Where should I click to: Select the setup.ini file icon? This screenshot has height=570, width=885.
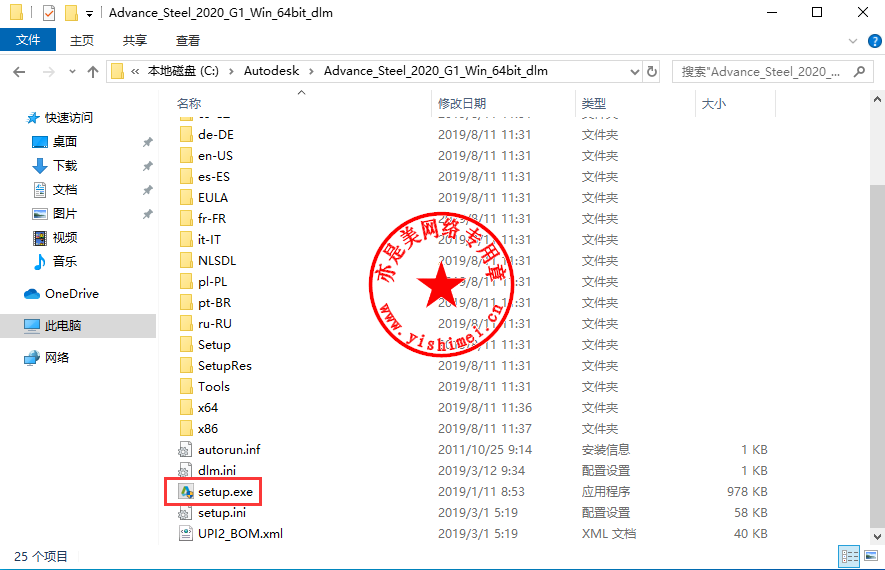point(185,512)
